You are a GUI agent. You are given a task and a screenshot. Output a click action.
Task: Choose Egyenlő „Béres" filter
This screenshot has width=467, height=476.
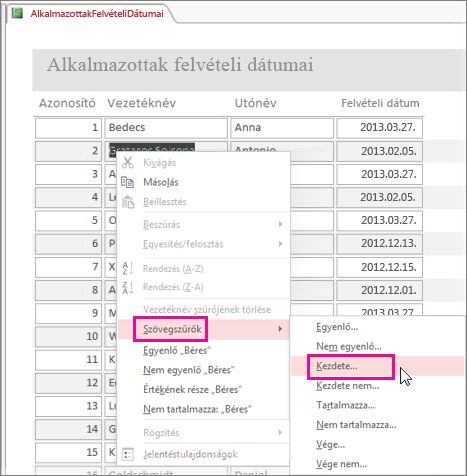point(204,351)
